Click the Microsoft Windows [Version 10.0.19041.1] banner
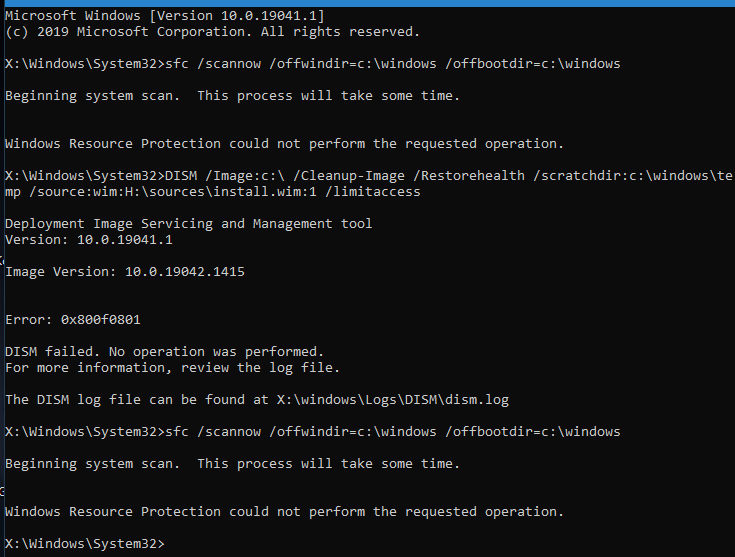Screen dimensions: 735x557 coord(165,16)
